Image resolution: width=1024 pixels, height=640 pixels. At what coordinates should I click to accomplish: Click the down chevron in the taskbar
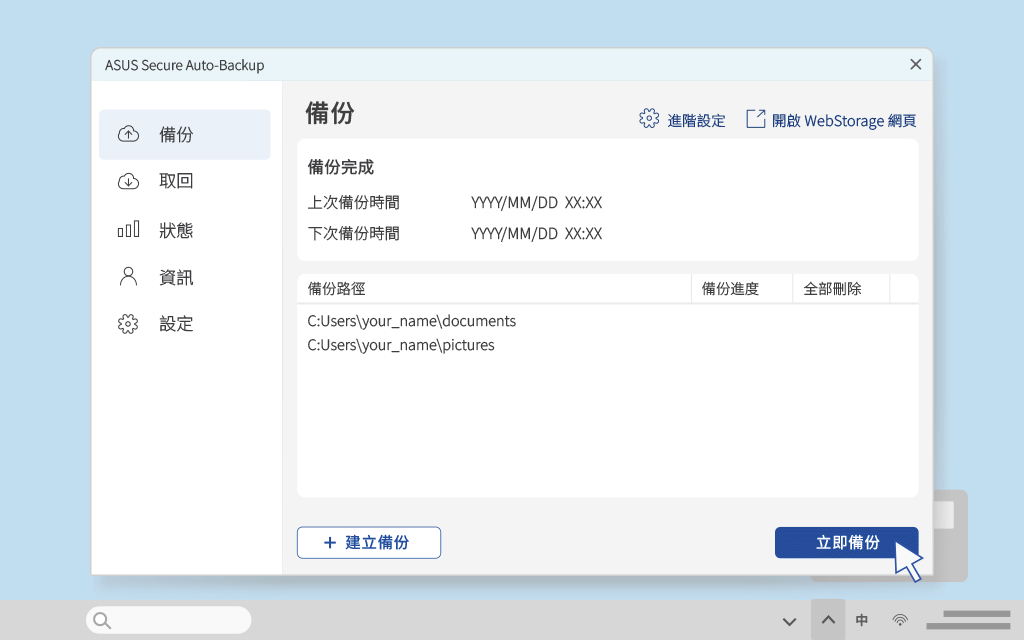pos(790,621)
